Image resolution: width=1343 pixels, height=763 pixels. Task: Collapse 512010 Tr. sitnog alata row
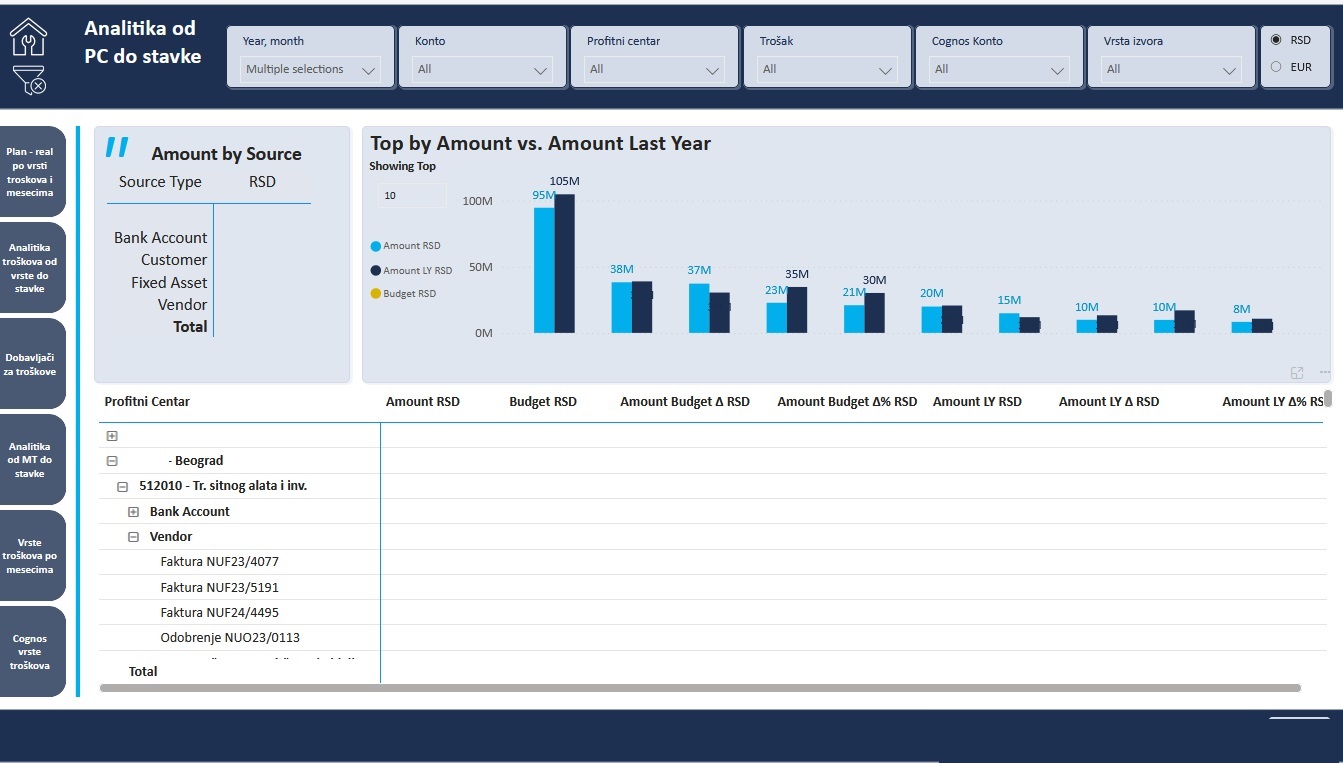tap(123, 486)
